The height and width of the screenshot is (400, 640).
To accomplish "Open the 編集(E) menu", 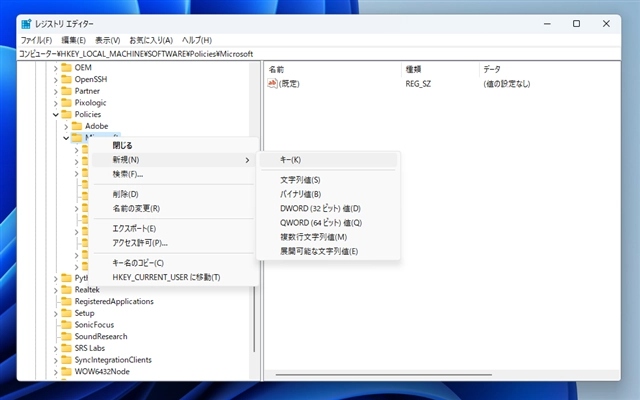I will tap(73, 40).
